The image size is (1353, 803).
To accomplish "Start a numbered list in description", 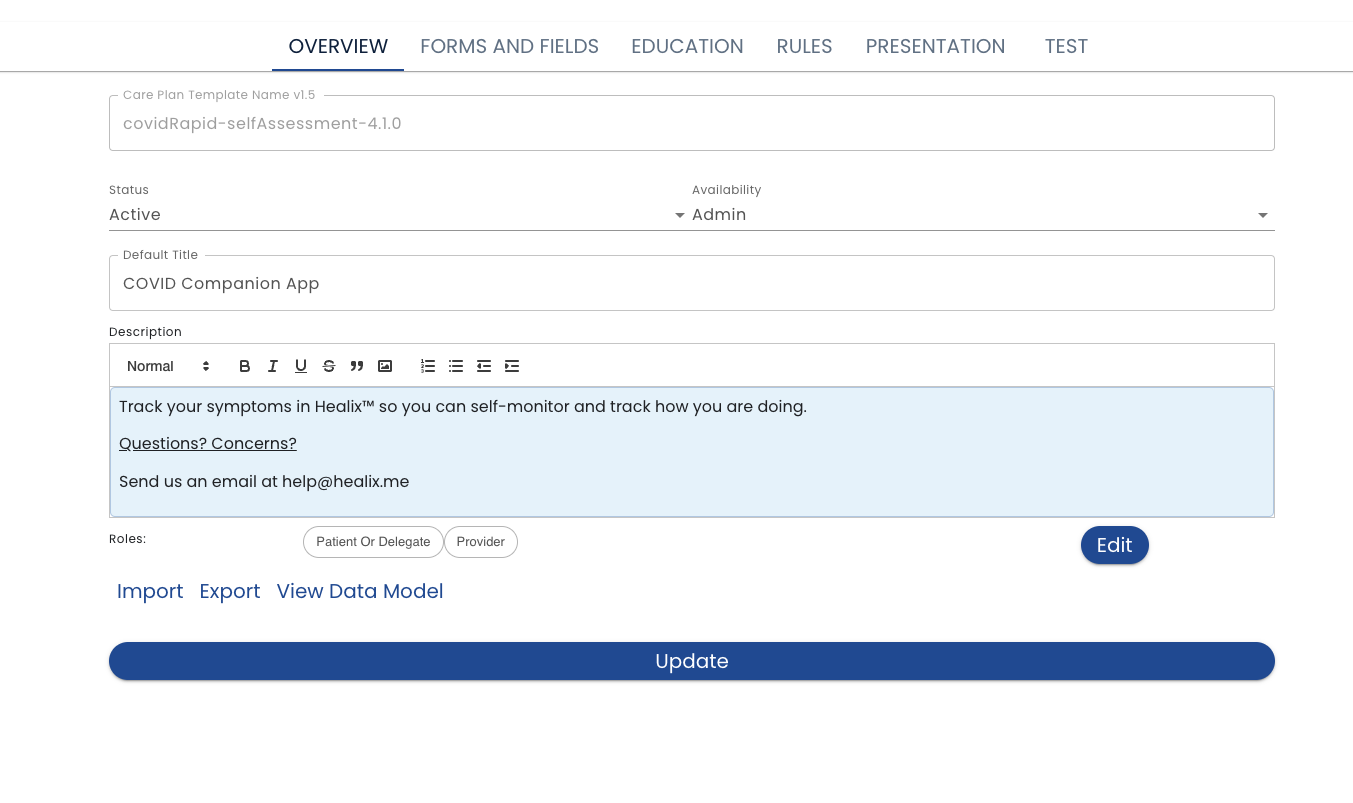I will 428,366.
